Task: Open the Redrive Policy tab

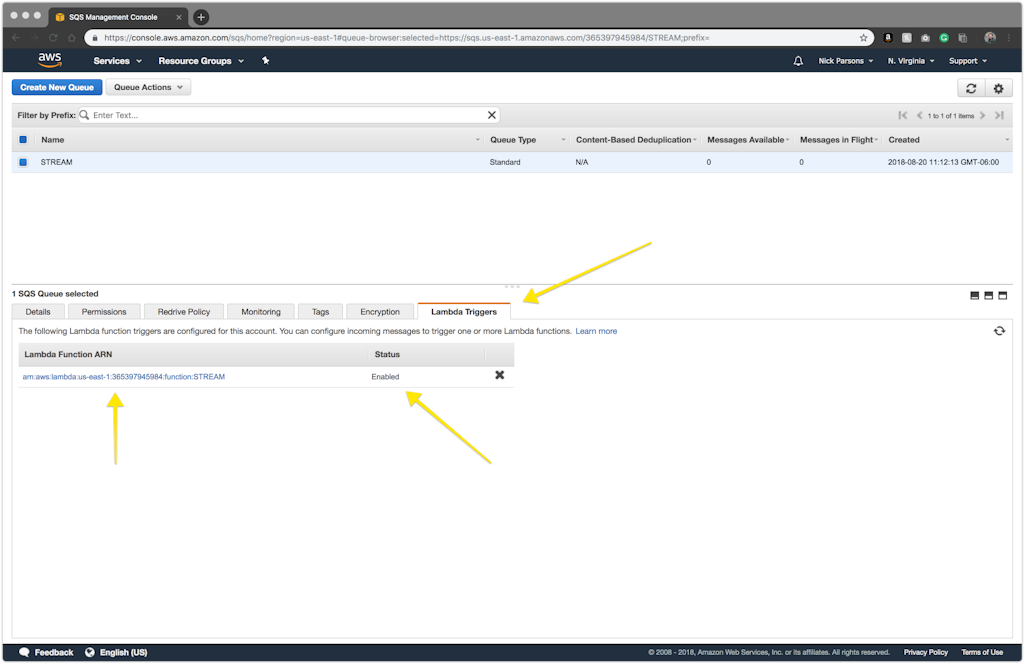Action: 184,312
